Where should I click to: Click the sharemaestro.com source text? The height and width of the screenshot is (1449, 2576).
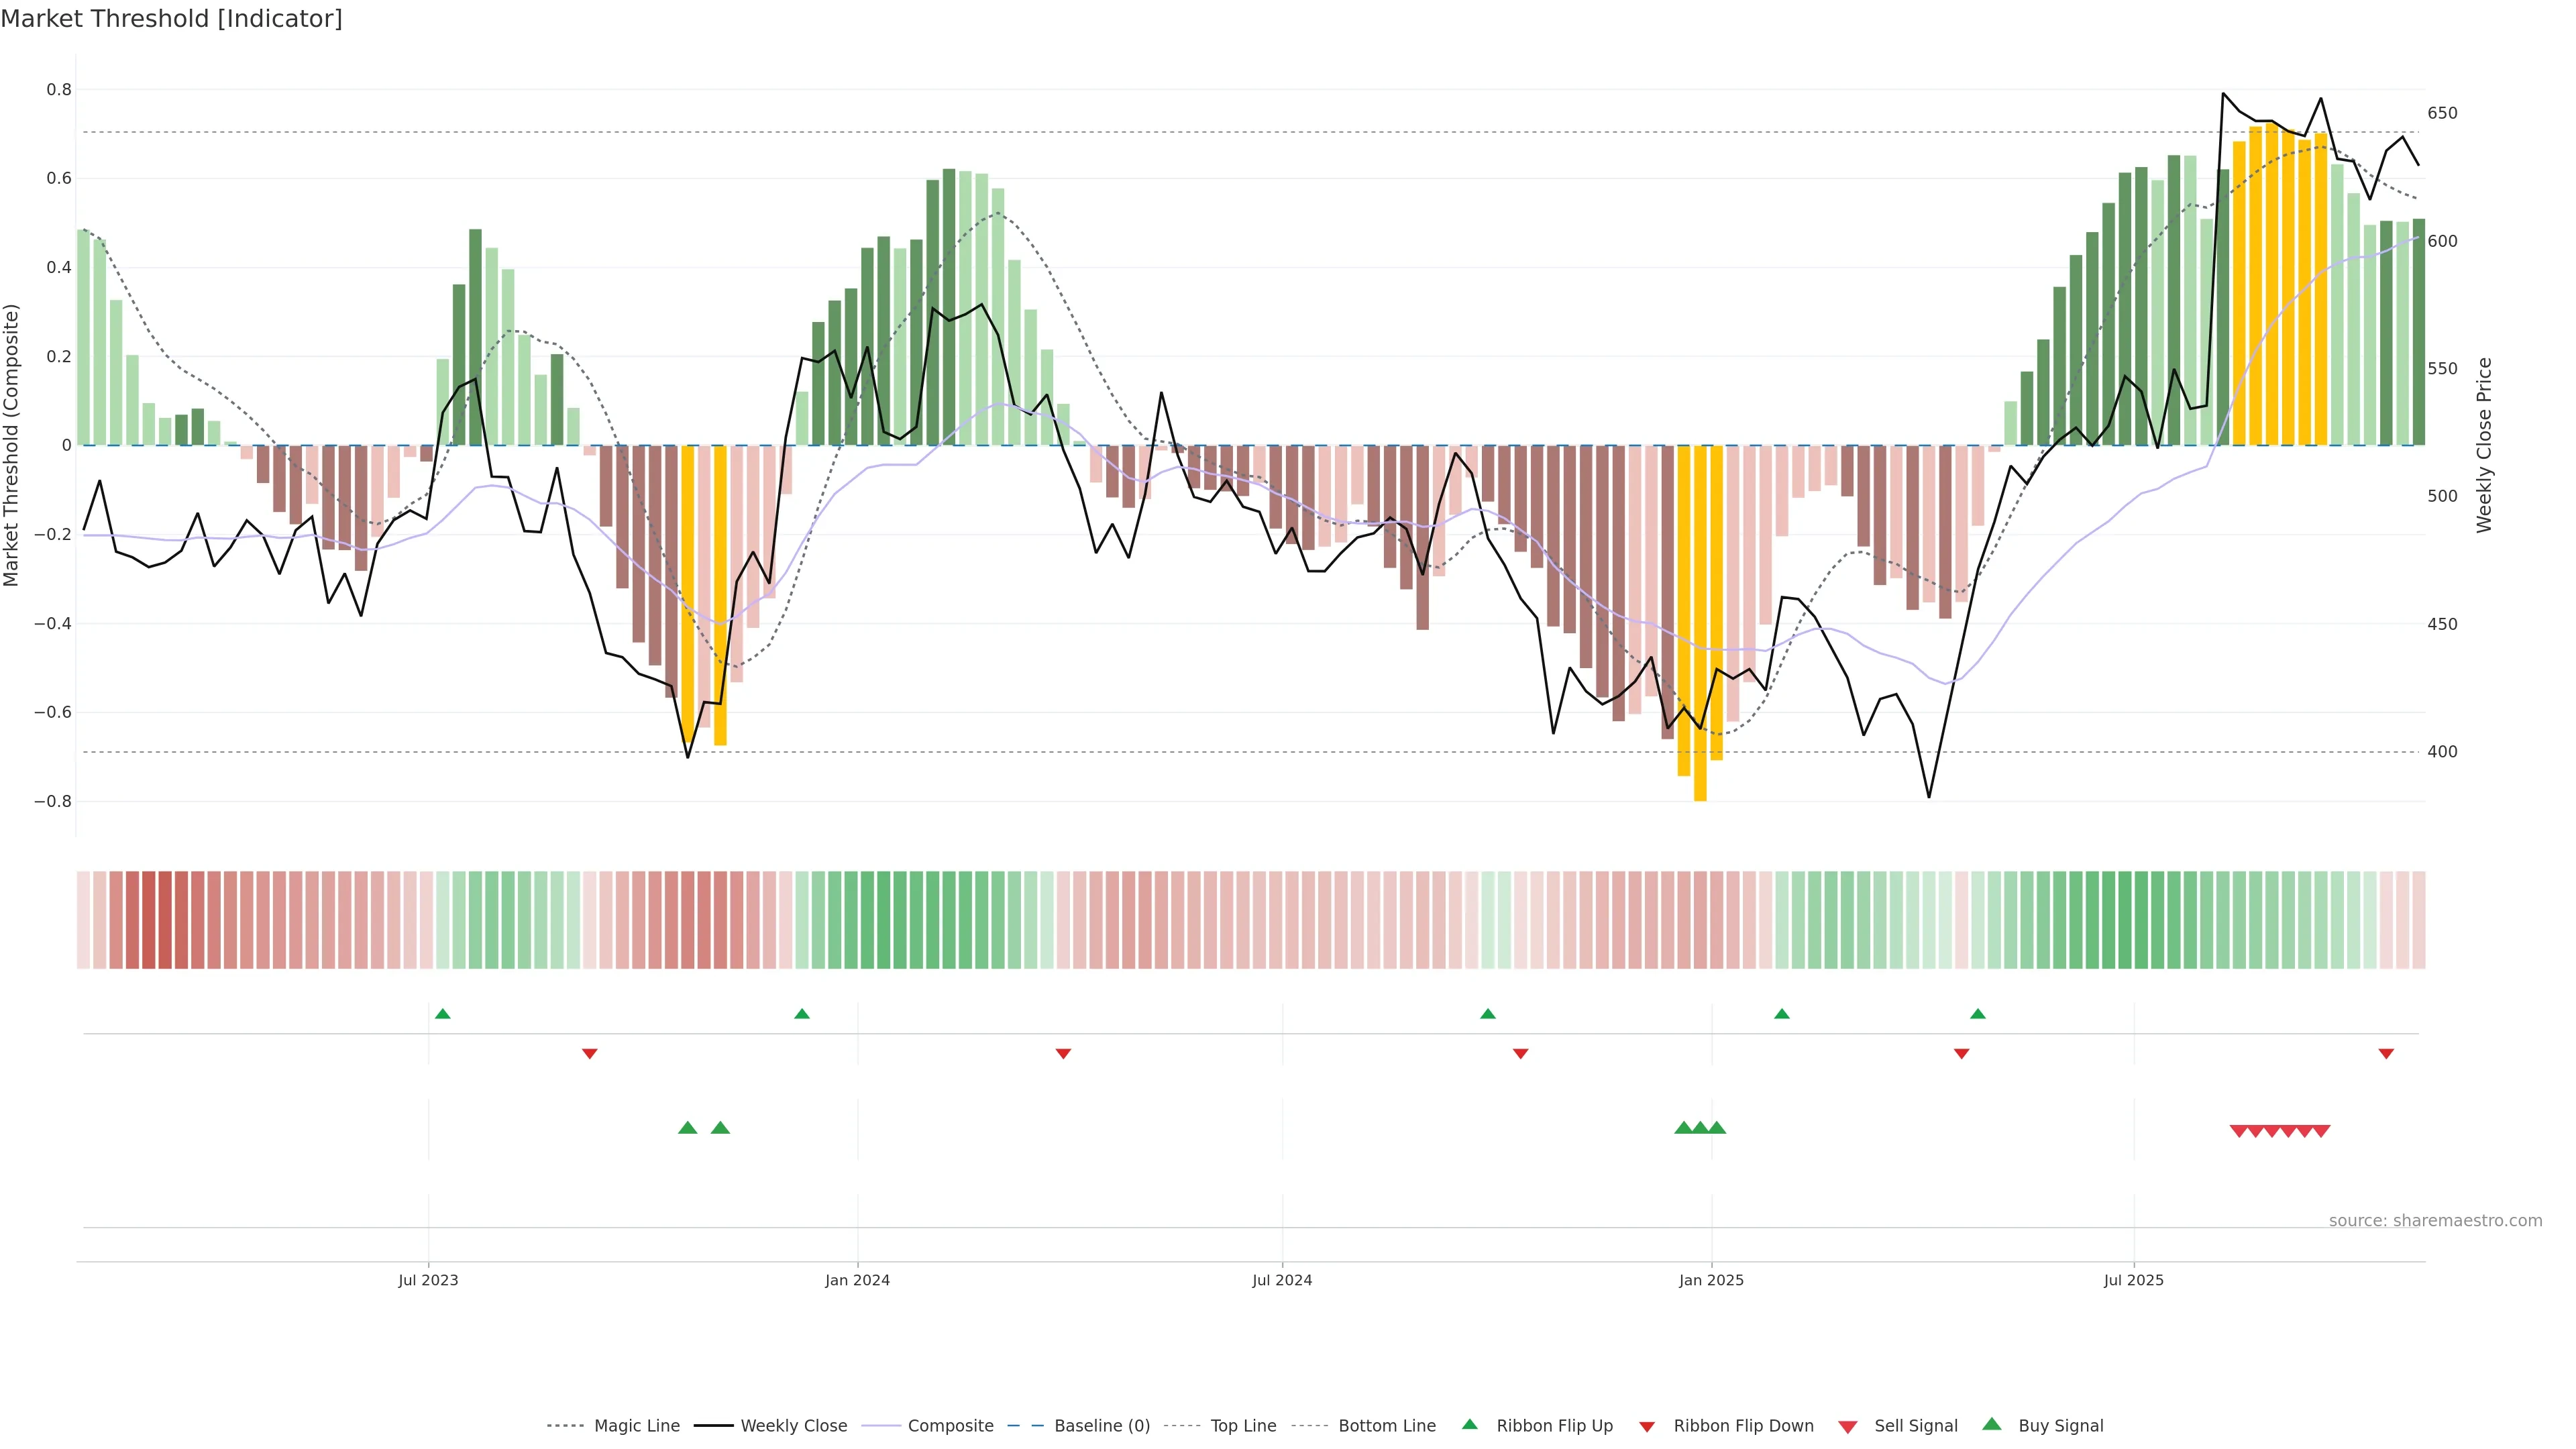point(2435,1220)
